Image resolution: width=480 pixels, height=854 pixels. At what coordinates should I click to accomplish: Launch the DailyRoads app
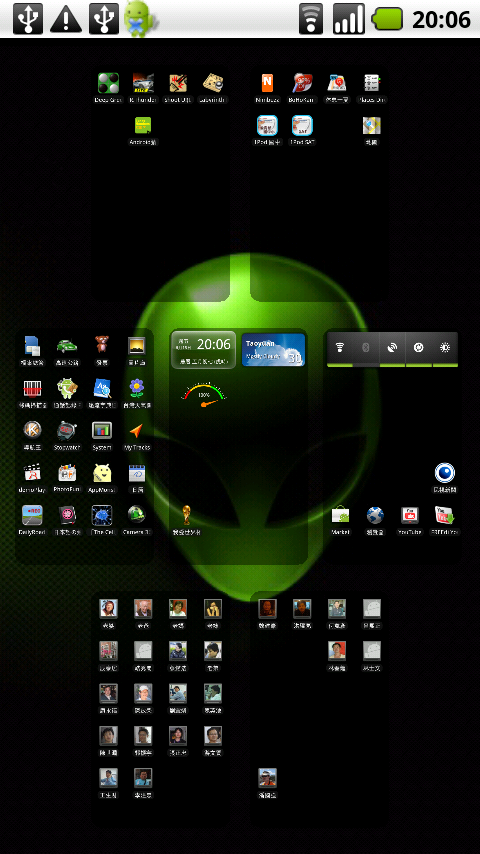click(x=32, y=515)
